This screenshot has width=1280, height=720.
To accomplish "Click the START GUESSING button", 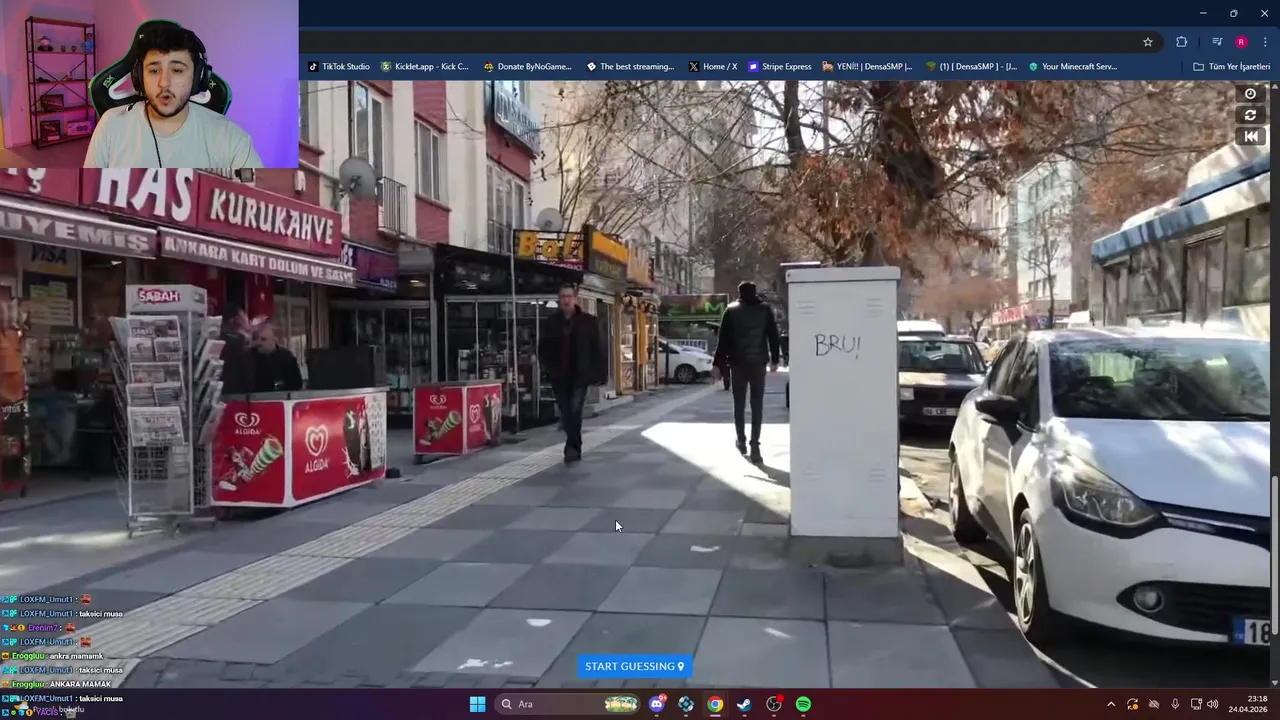I will coord(634,666).
